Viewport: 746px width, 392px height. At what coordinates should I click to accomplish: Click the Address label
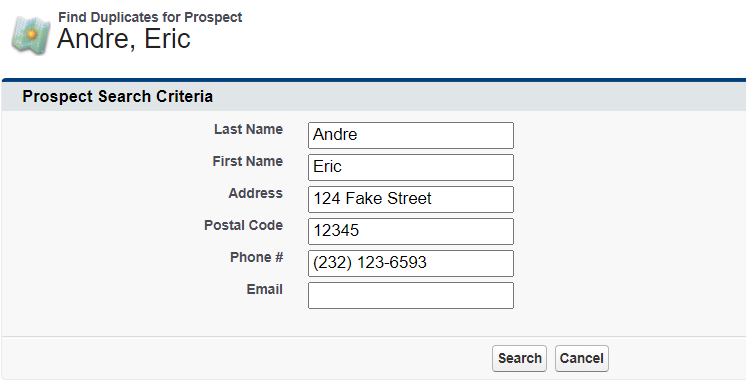(x=255, y=193)
